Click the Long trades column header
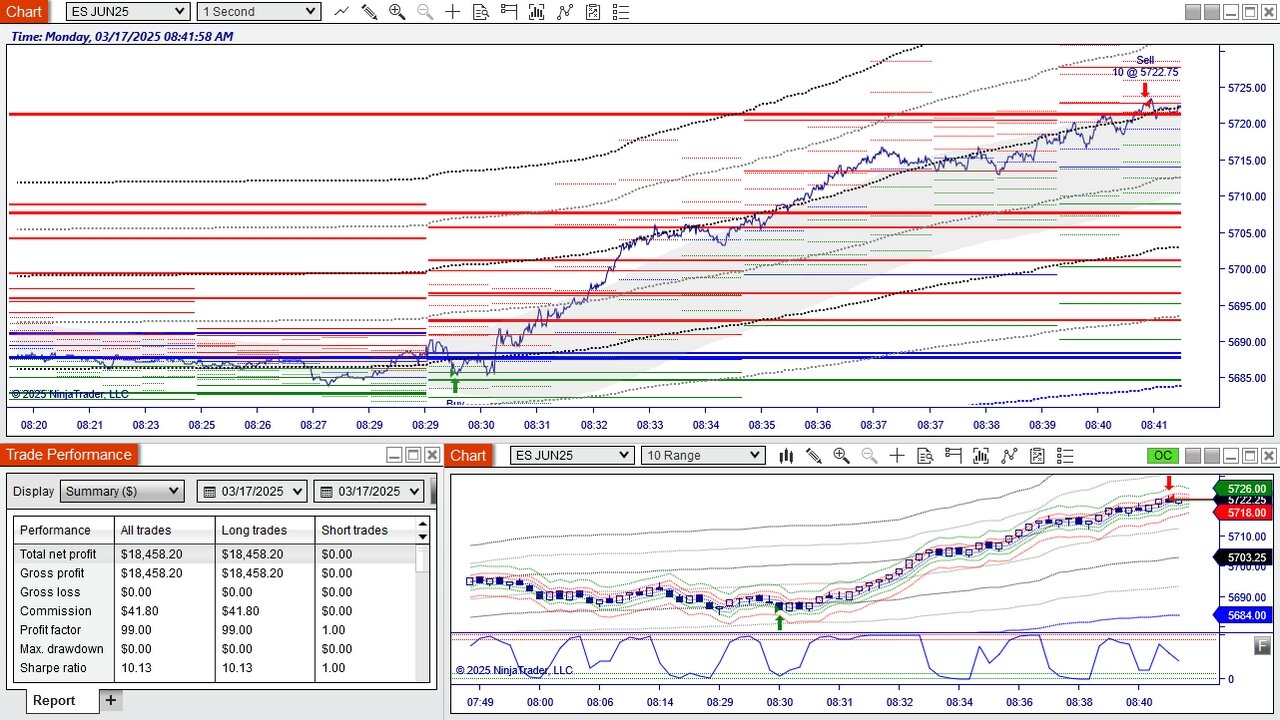 pos(265,530)
